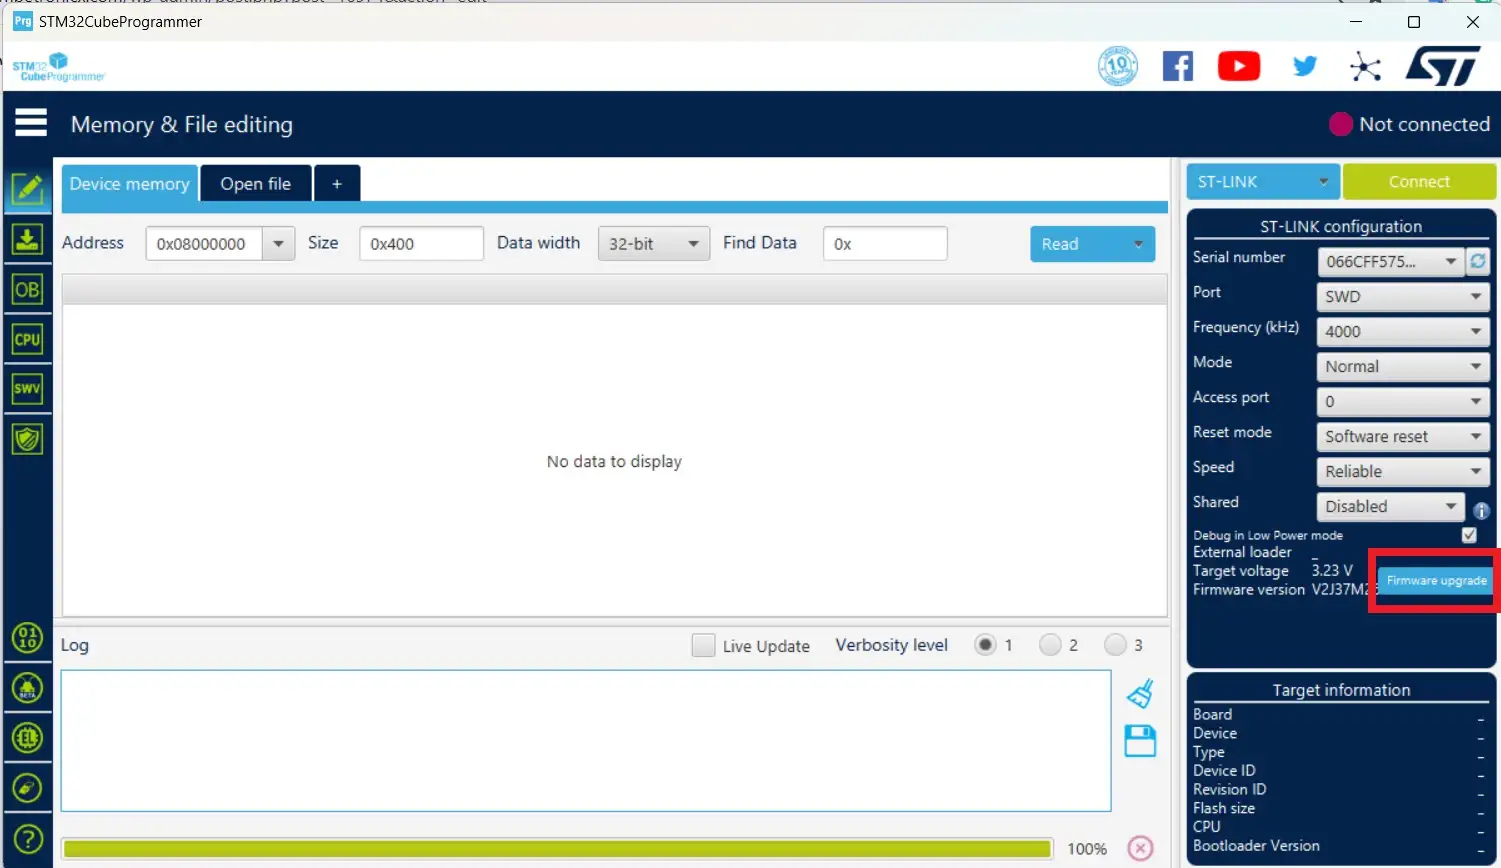1501x868 pixels.
Task: Open the Port SWD dropdown
Action: point(1403,296)
